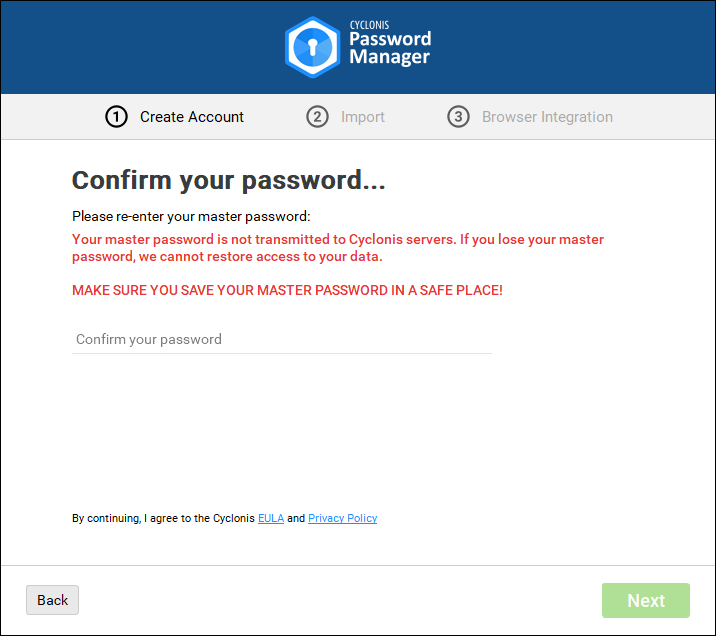Click the Cyclonis hexagon keyhole logo

coord(313,46)
